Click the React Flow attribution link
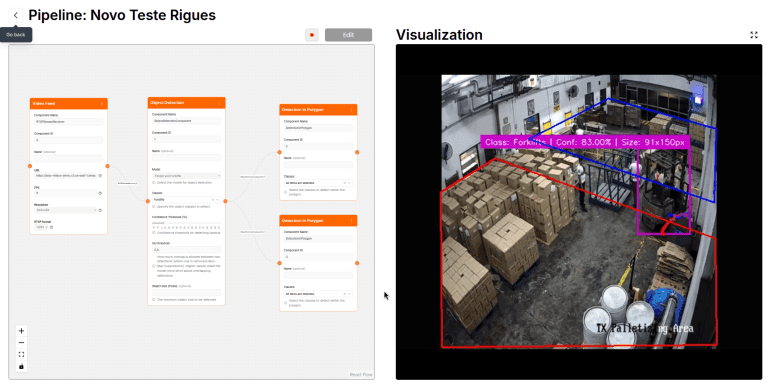The height and width of the screenshot is (389, 768). 361,374
